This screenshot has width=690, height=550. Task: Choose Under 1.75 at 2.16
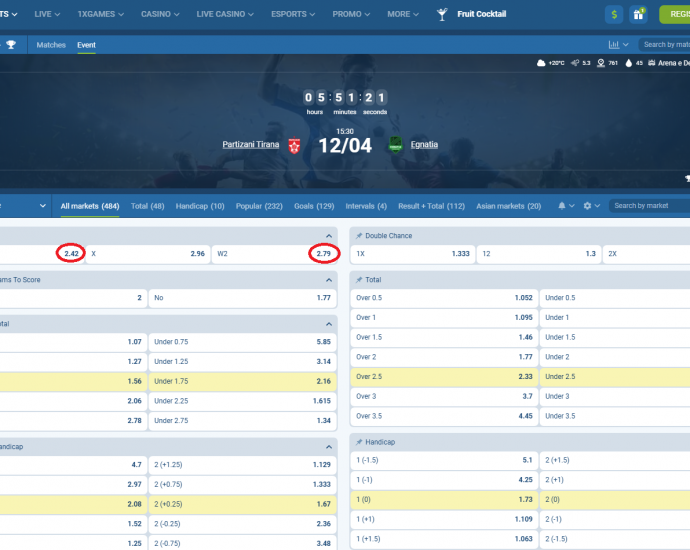point(242,381)
